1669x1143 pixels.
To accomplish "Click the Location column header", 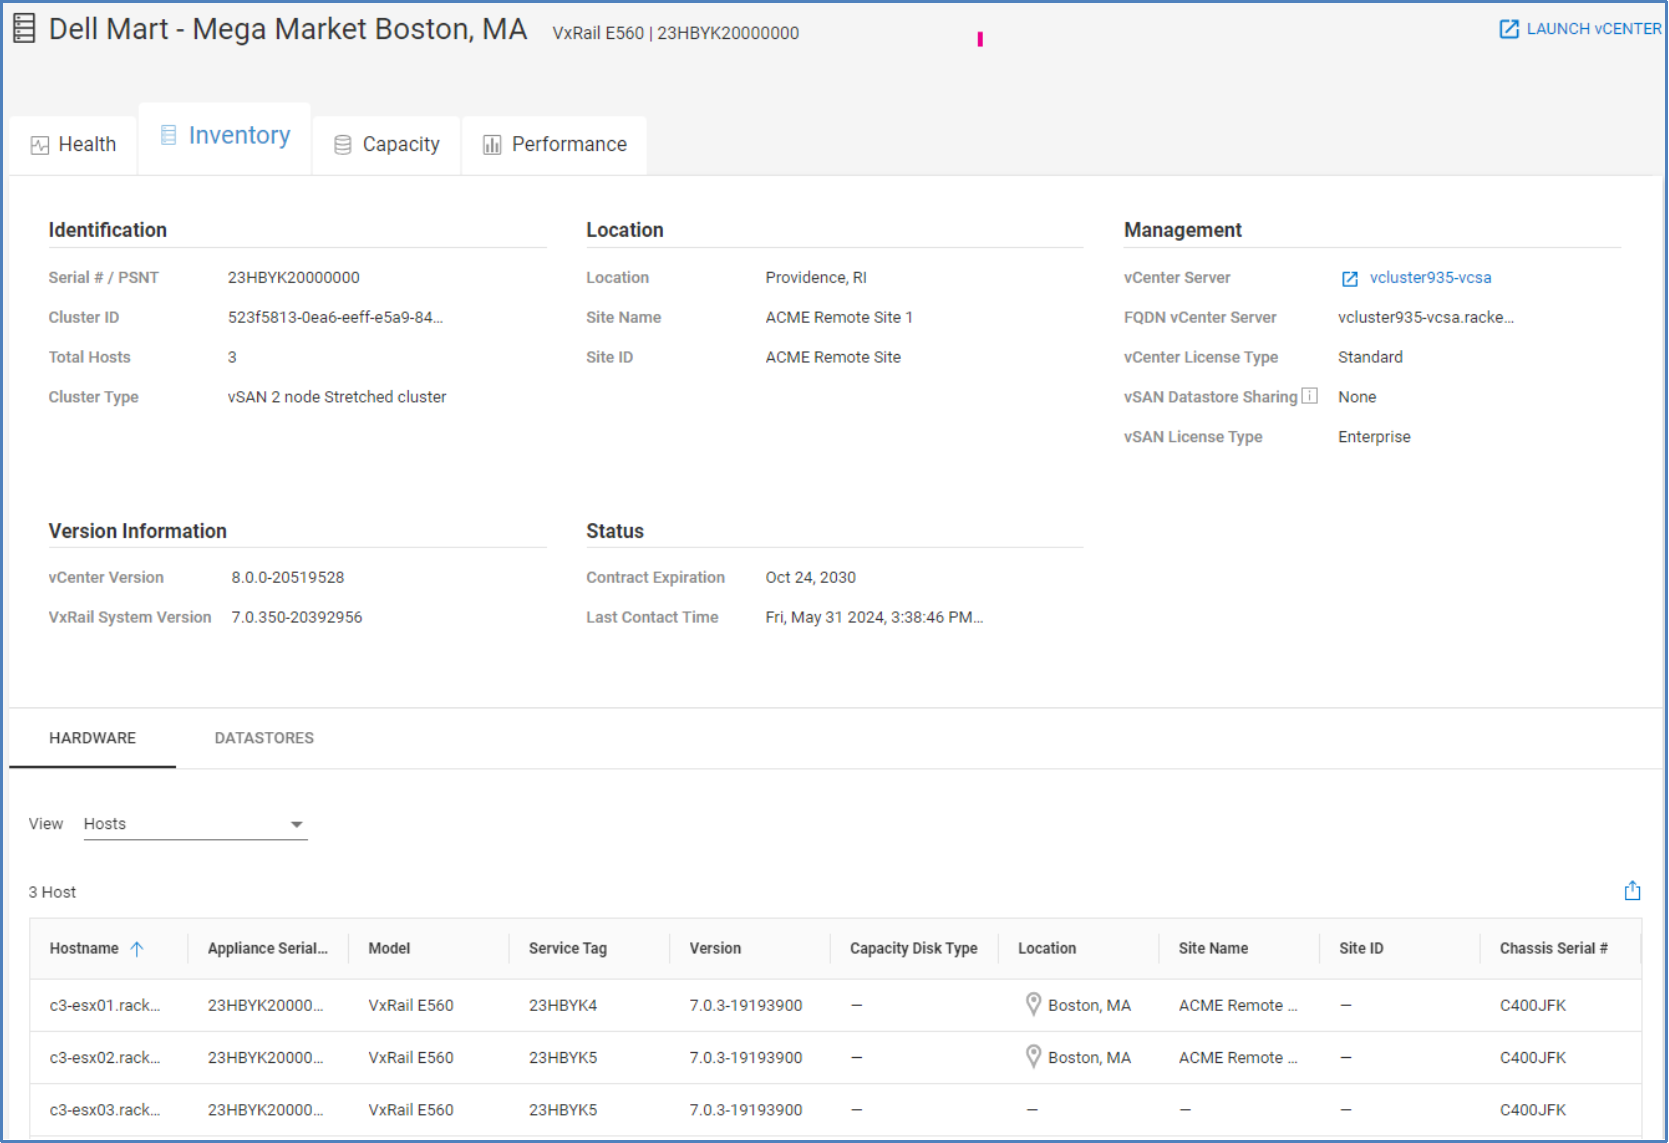I will [x=1047, y=948].
